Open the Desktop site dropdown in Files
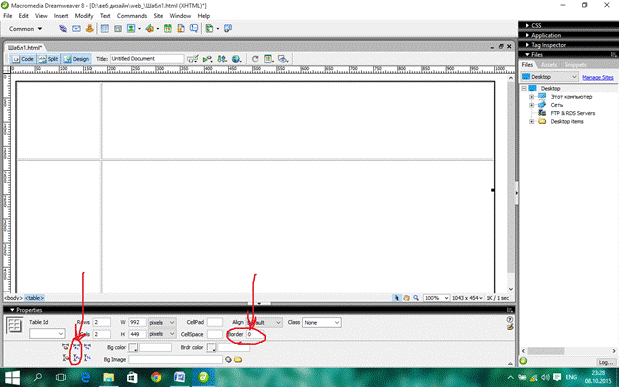Viewport: 619px width, 387px height. point(550,77)
